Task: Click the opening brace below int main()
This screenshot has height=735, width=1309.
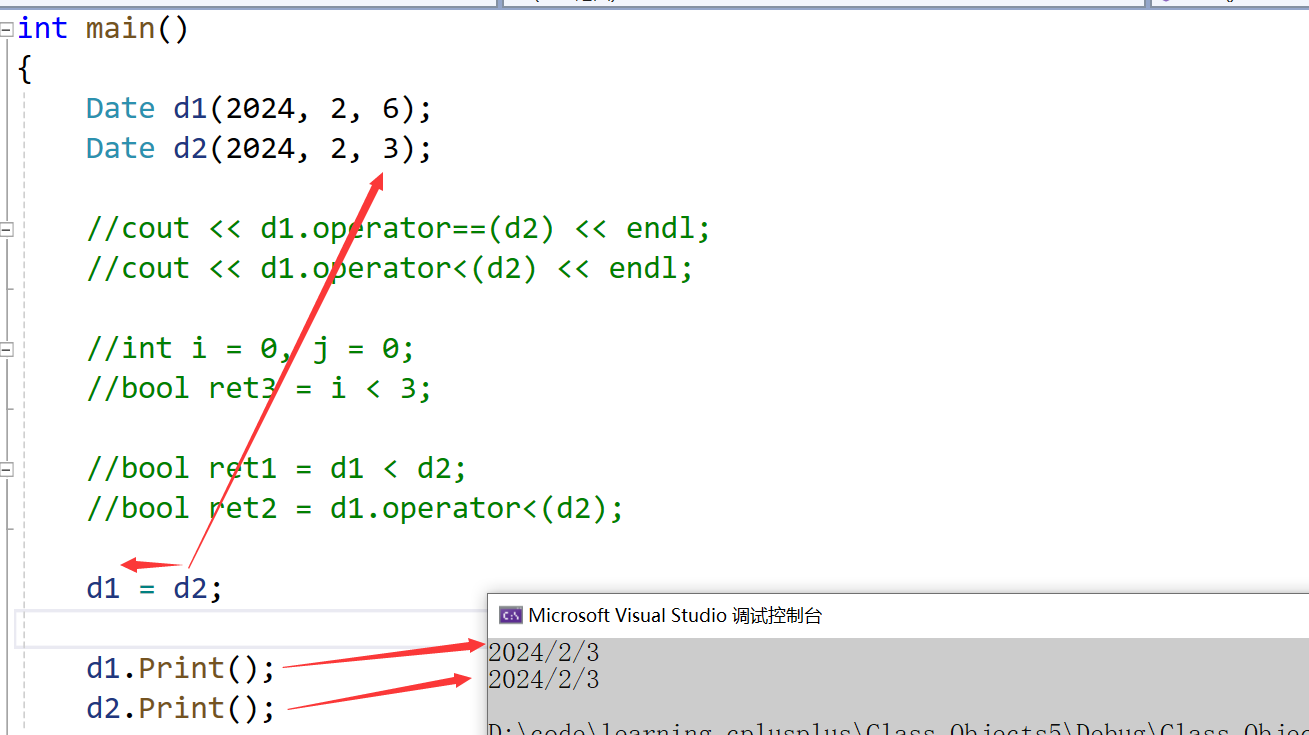Action: point(25,69)
